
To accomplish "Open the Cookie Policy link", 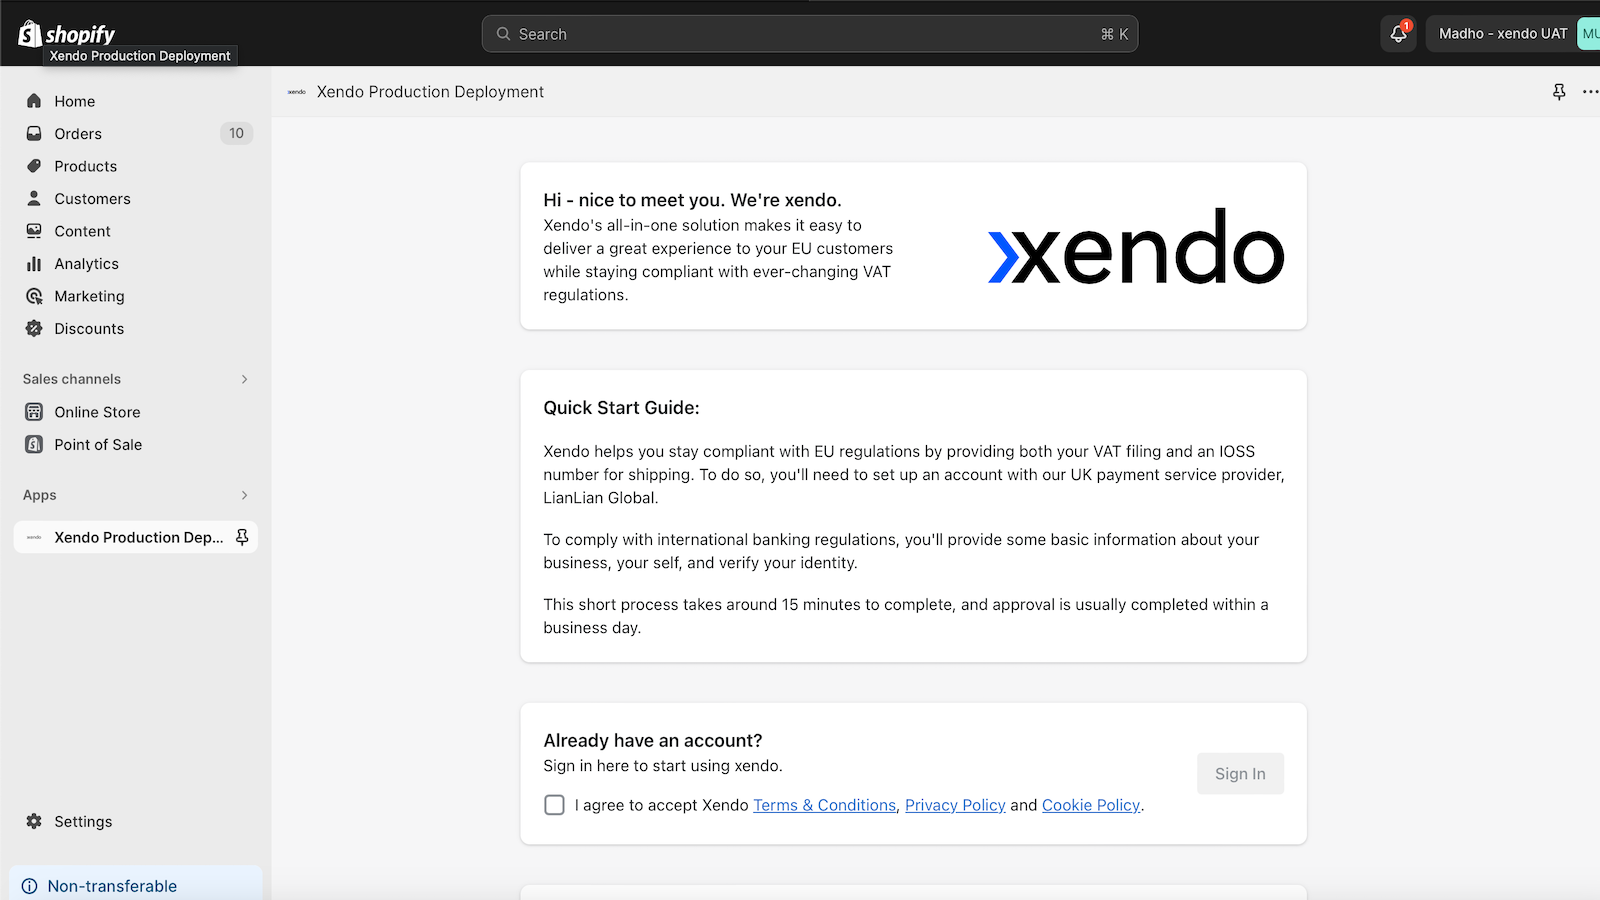I will tap(1091, 805).
